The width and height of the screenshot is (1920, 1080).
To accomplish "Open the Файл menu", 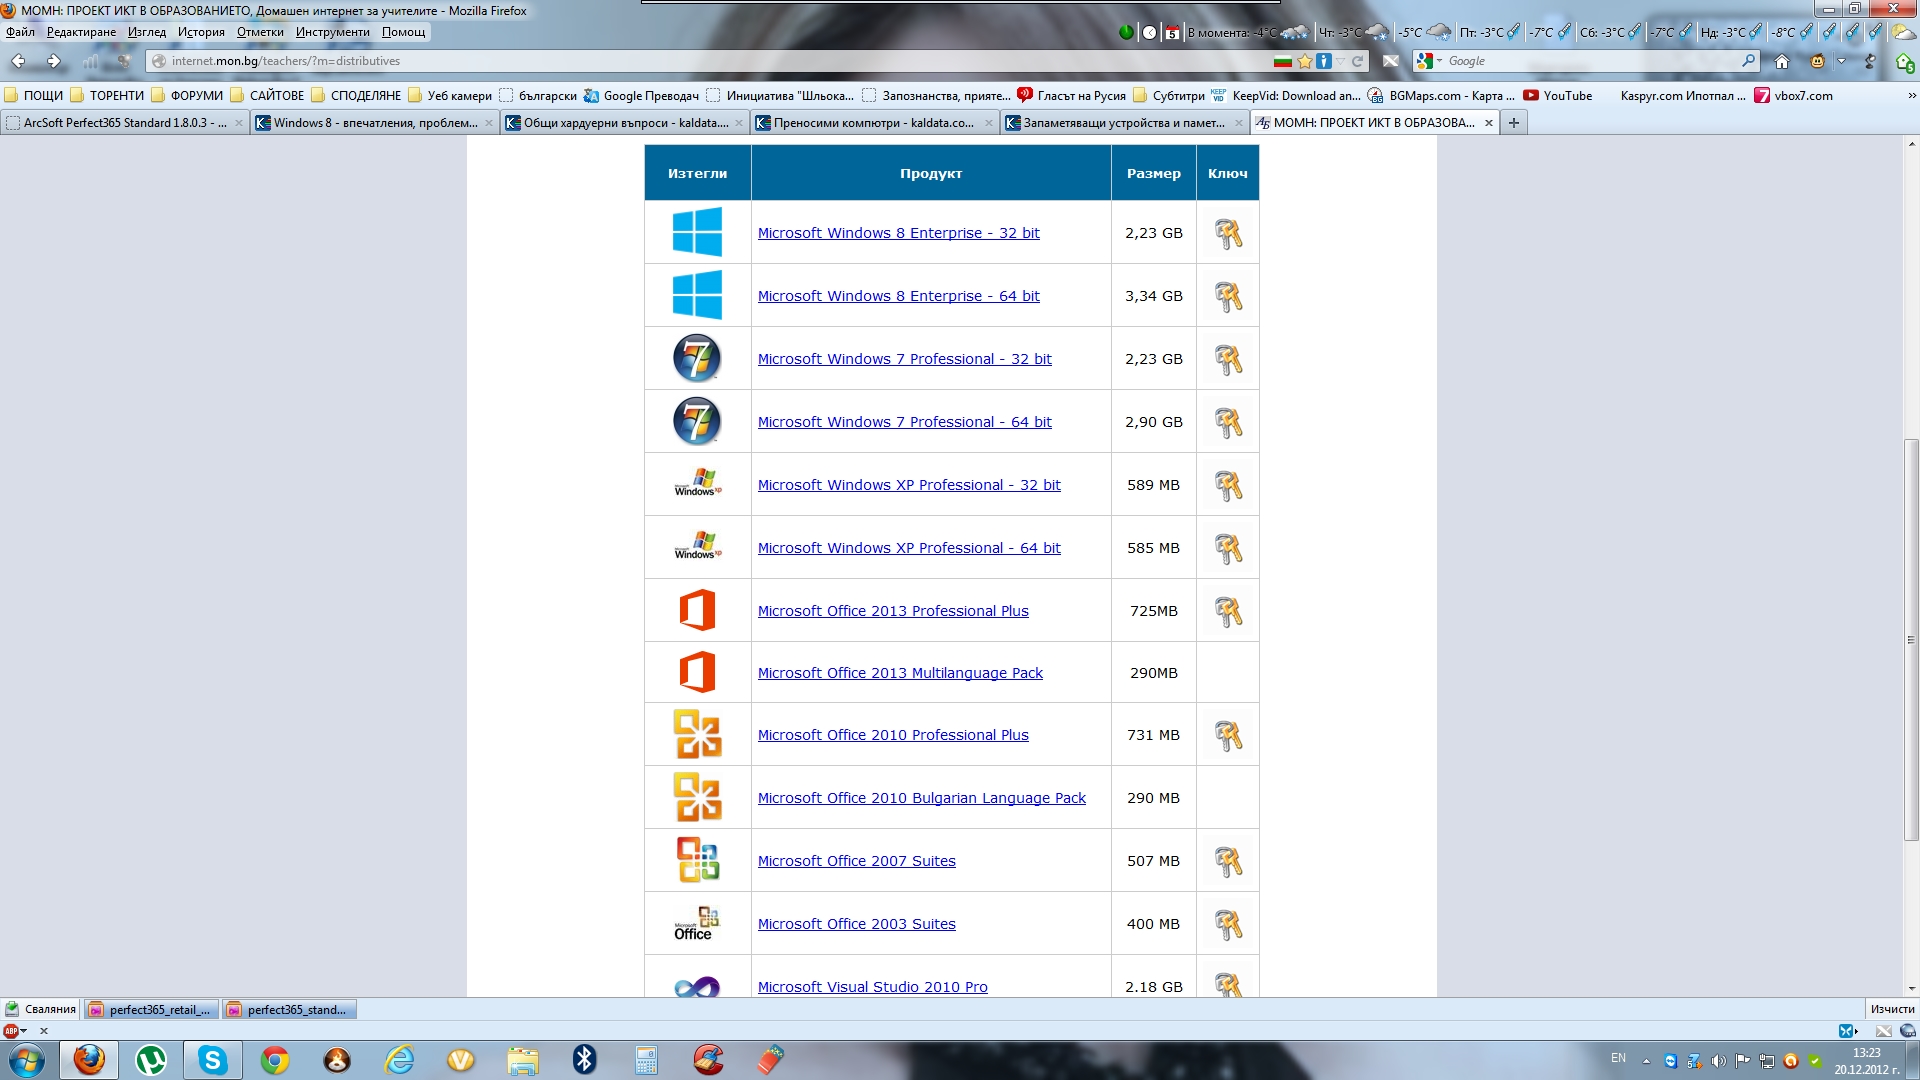I will [20, 32].
